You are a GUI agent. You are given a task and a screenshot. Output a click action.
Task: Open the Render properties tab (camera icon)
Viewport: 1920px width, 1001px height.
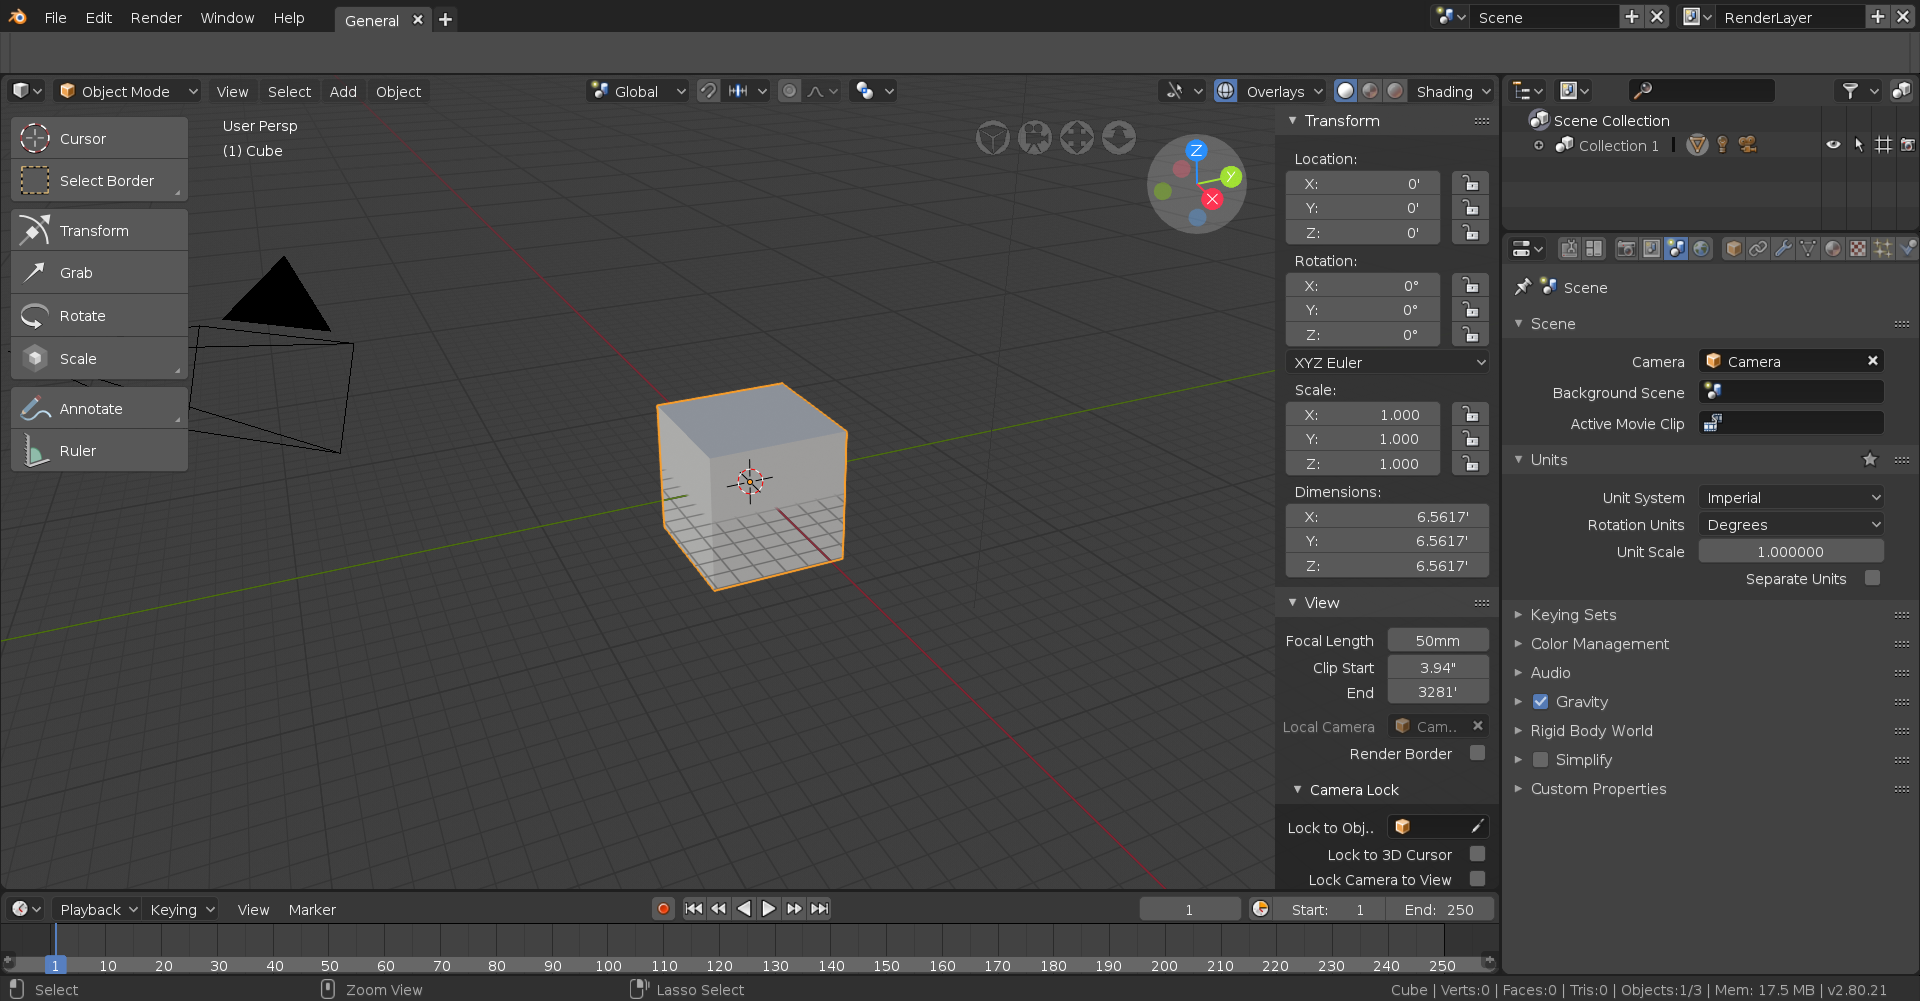pos(1627,249)
